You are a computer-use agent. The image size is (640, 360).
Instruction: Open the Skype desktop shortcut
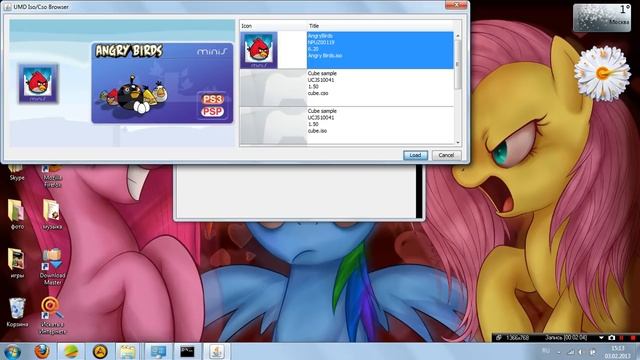(17, 173)
